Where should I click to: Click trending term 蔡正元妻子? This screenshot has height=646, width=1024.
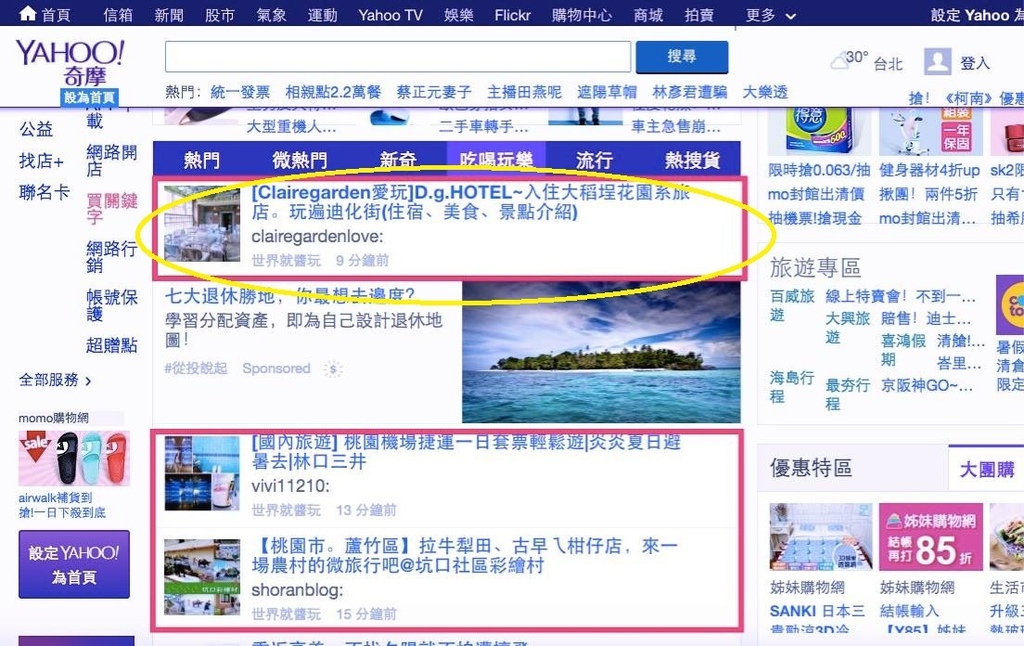(433, 92)
